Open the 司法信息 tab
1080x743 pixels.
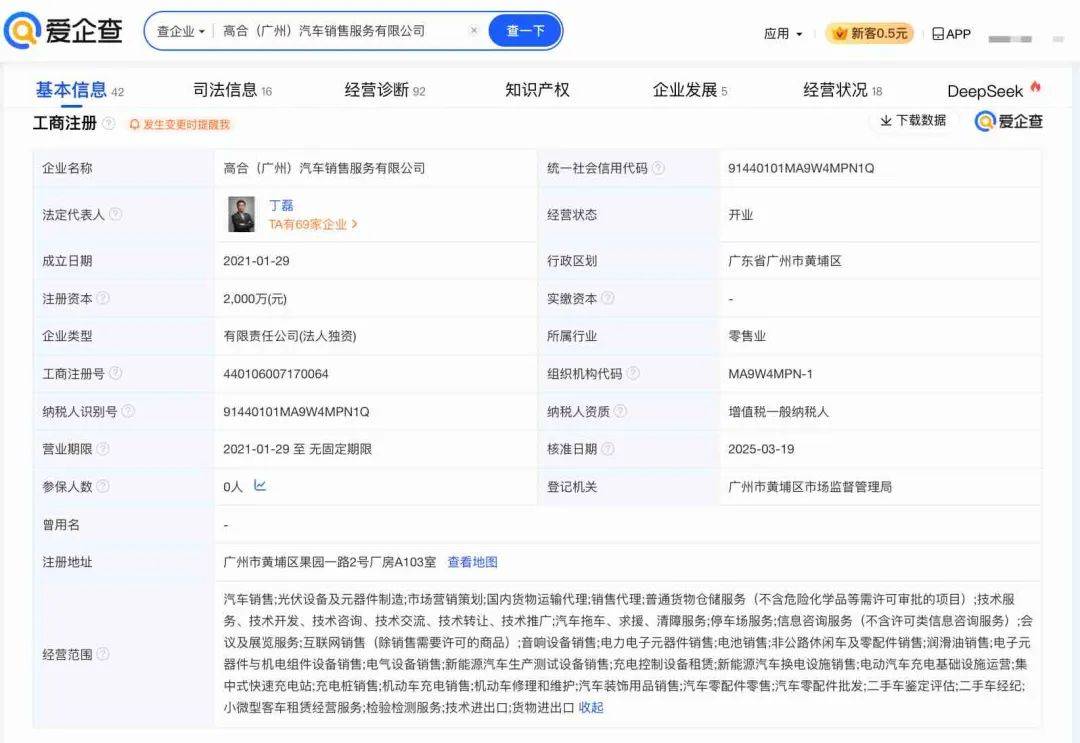click(232, 90)
